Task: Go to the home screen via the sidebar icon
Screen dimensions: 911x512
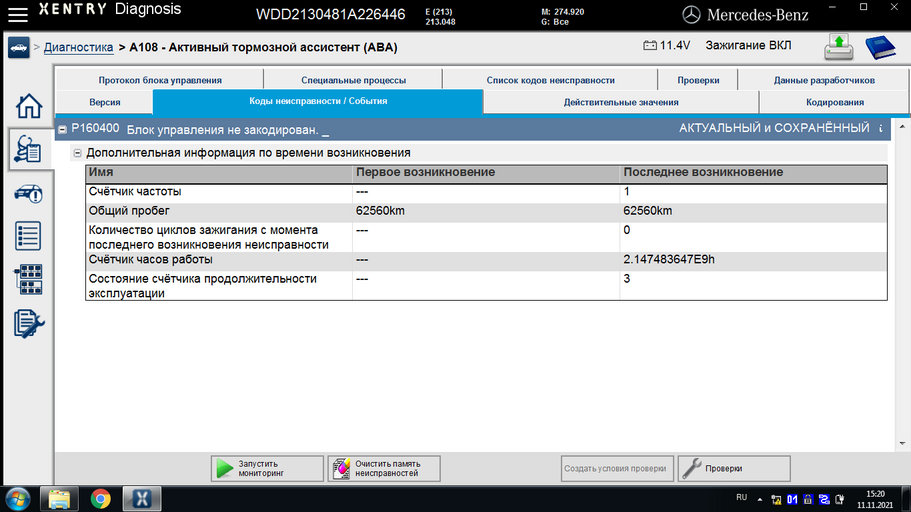Action: [28, 106]
